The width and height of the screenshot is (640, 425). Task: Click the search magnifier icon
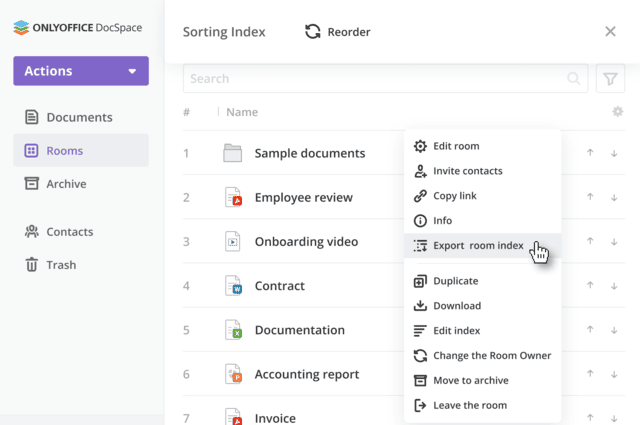tap(575, 79)
